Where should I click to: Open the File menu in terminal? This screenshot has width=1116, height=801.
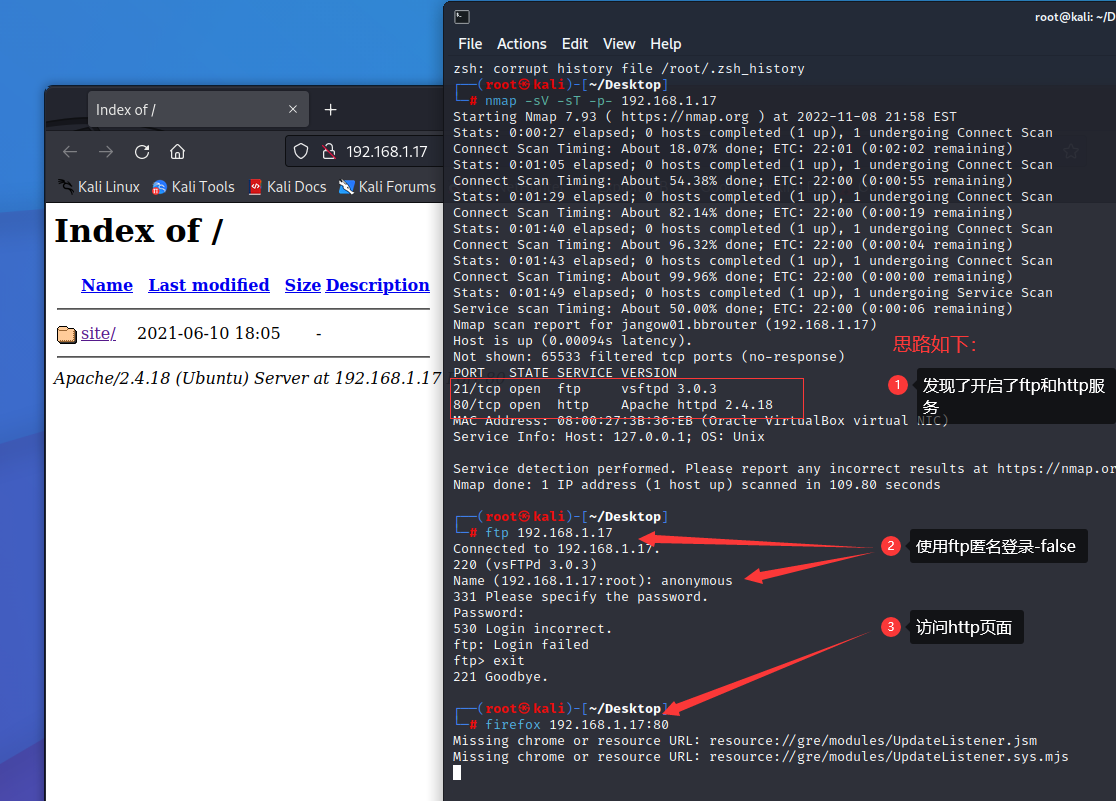pyautogui.click(x=470, y=44)
